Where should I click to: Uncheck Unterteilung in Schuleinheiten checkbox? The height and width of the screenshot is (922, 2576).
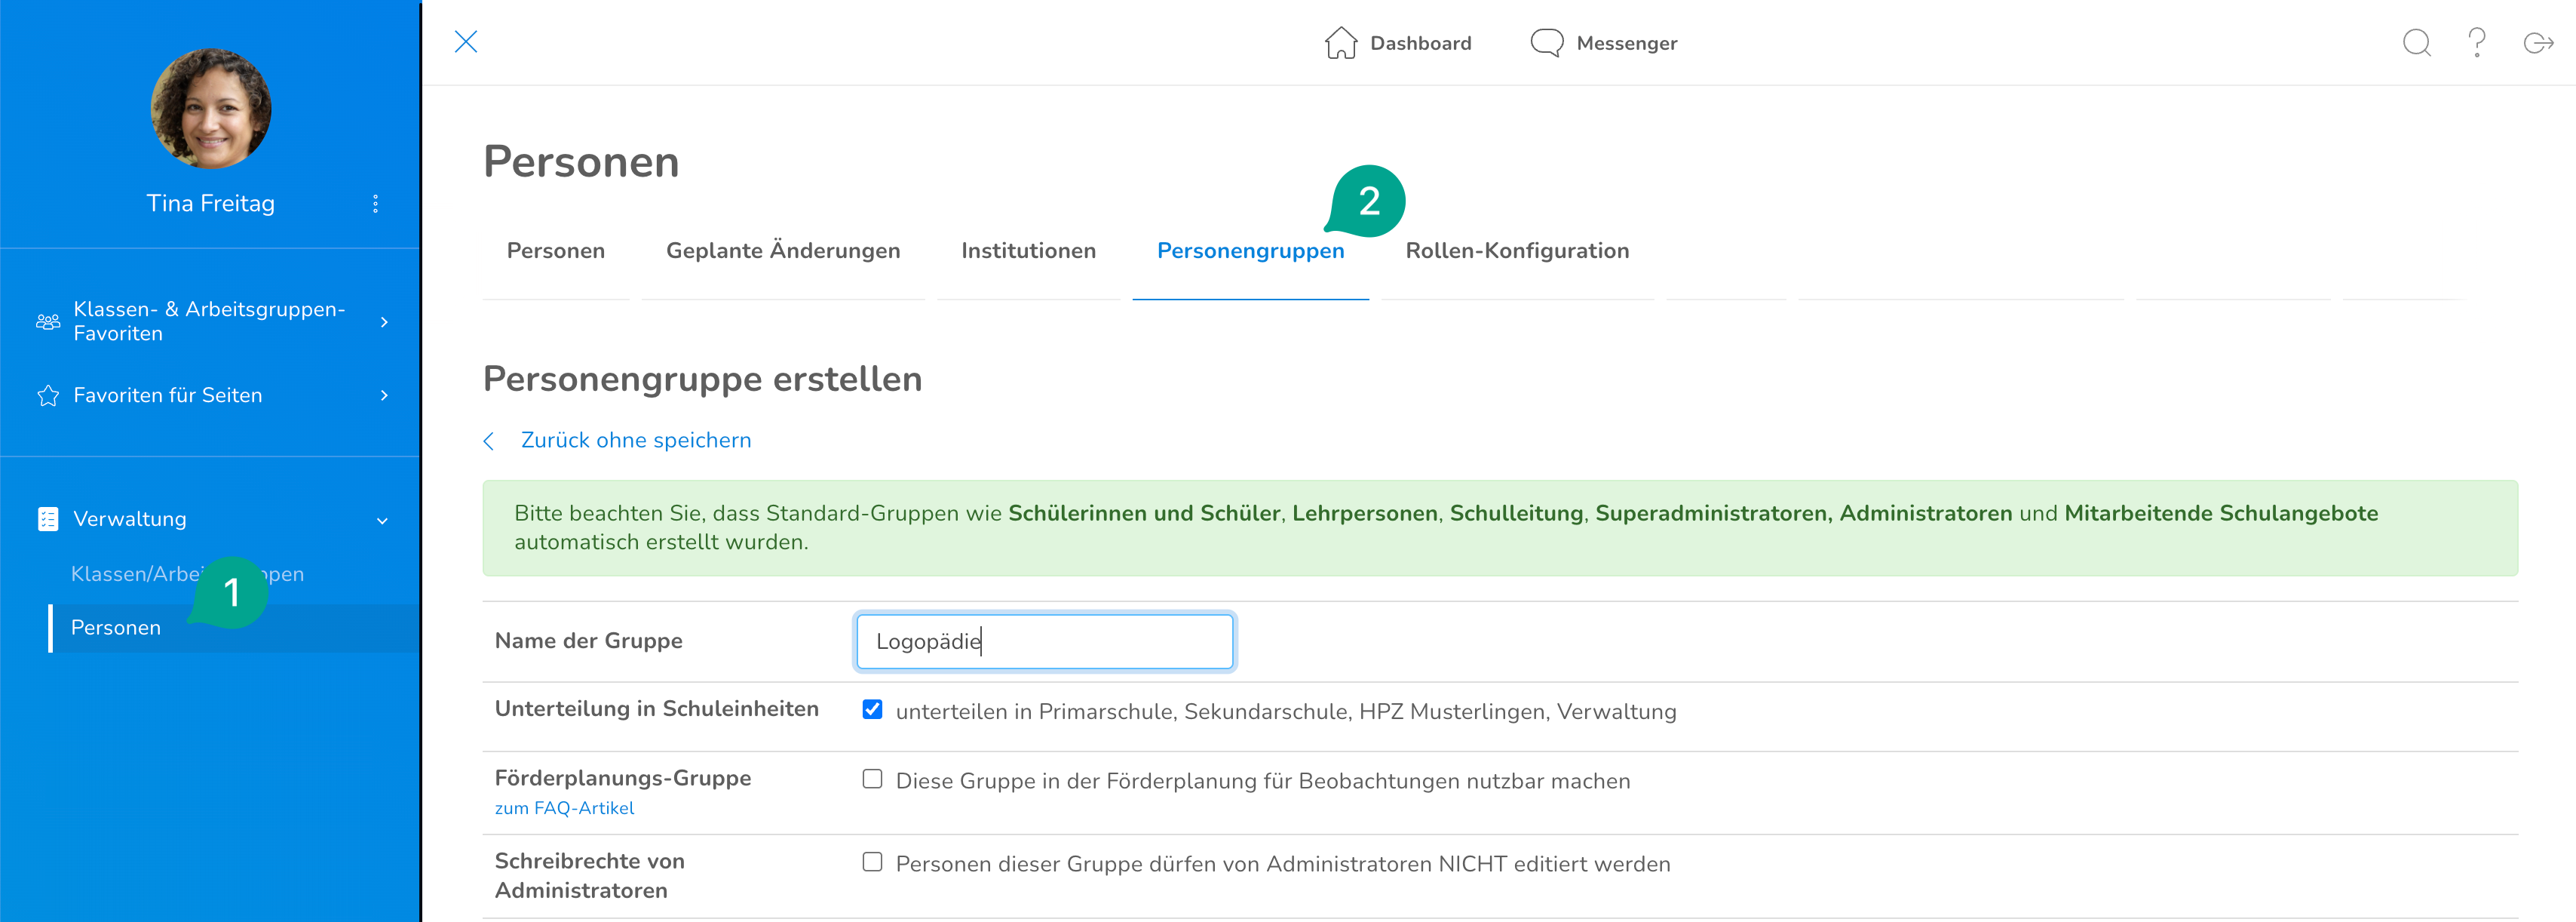tap(872, 710)
